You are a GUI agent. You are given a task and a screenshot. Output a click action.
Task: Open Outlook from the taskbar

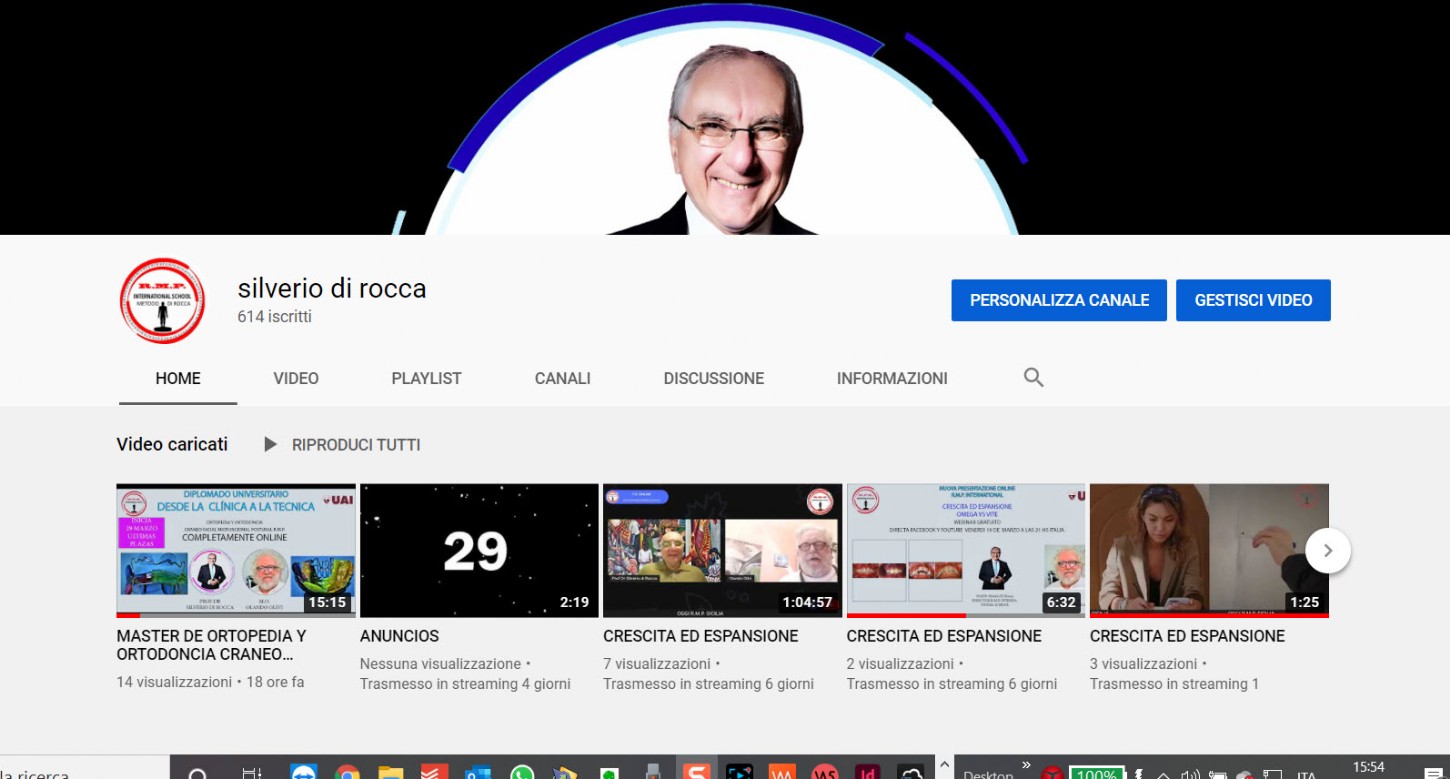(478, 772)
